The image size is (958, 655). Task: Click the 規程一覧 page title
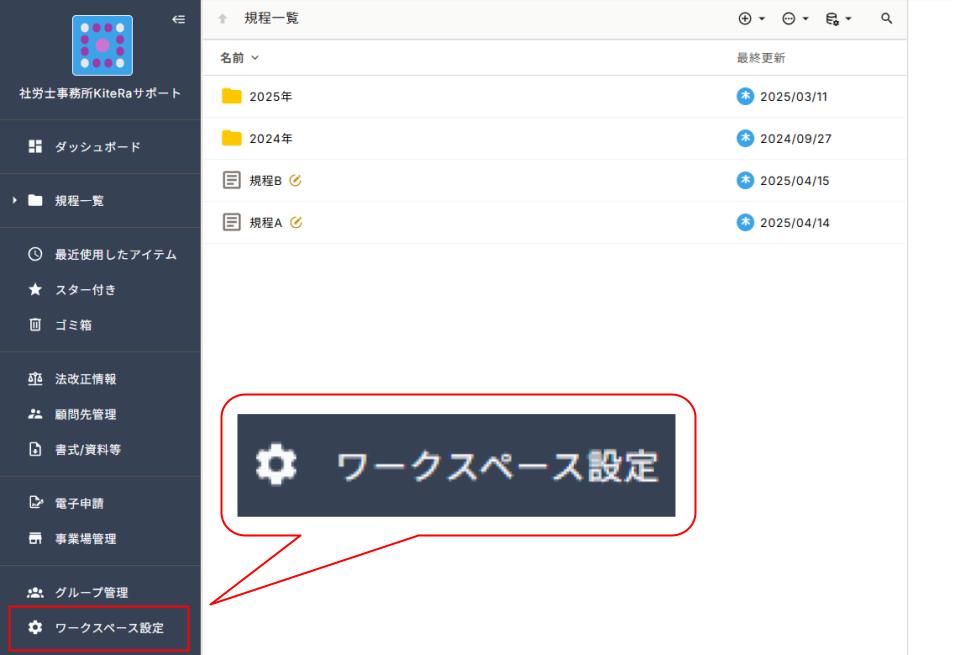(272, 18)
